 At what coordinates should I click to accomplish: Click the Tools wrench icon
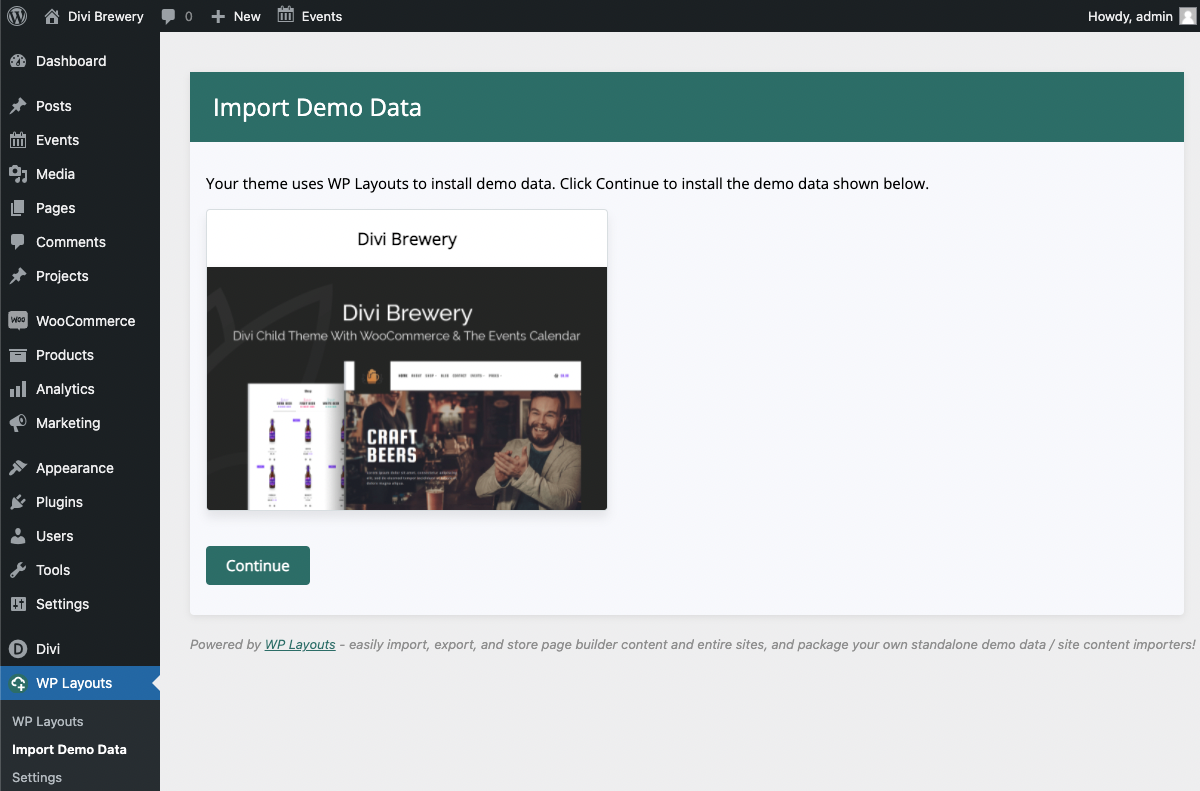tap(18, 570)
